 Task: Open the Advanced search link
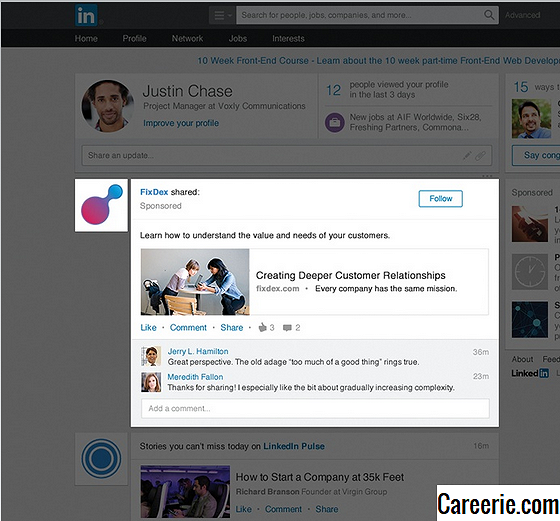pyautogui.click(x=522, y=15)
